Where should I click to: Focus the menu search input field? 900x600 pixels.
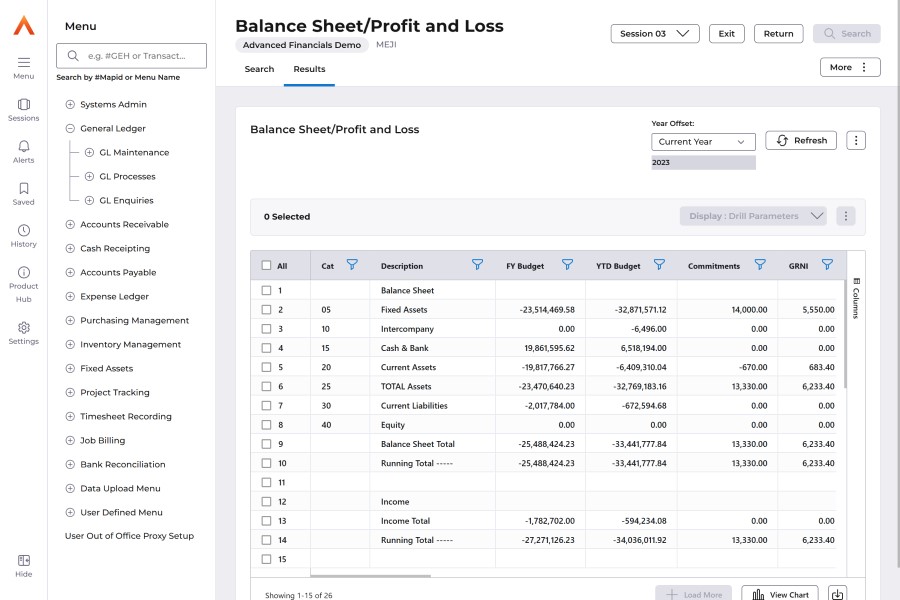point(131,56)
